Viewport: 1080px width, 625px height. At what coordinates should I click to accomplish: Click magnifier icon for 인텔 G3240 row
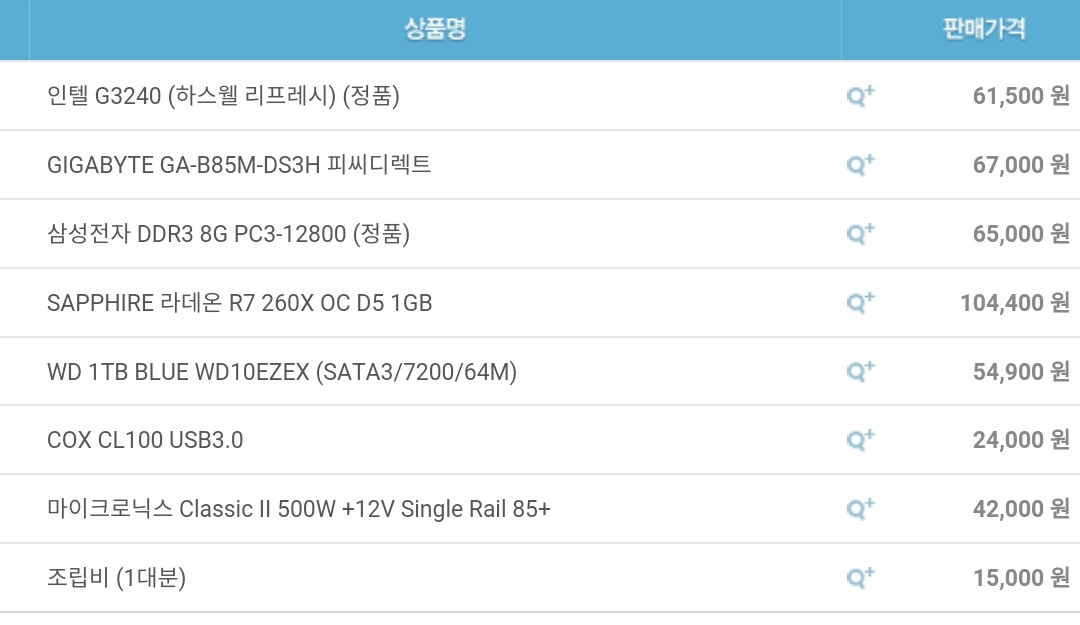click(860, 96)
